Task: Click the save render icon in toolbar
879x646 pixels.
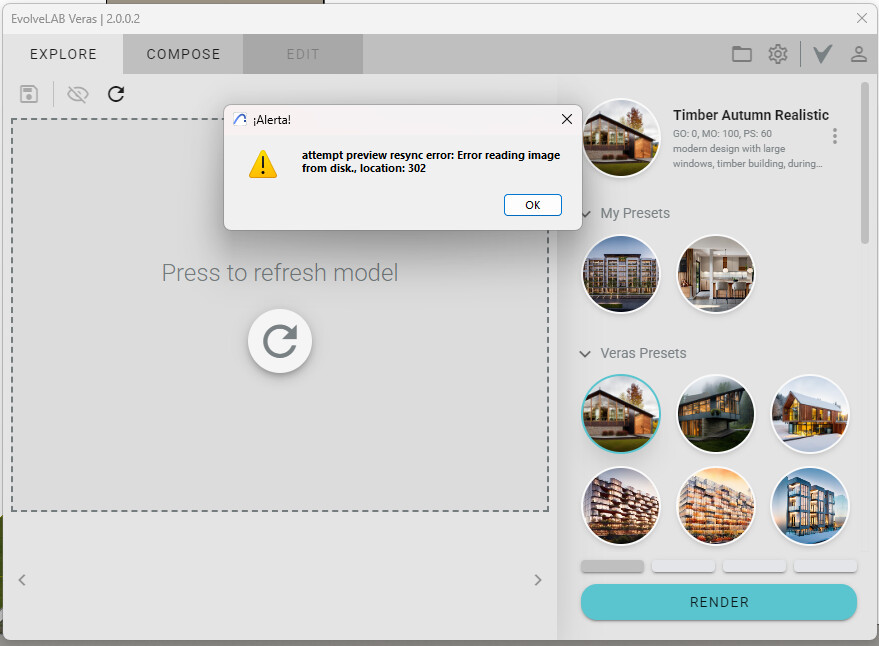Action: (x=29, y=94)
